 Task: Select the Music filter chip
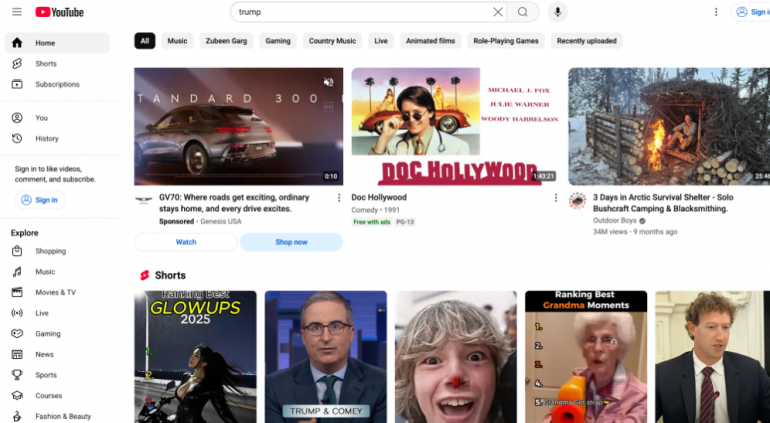177,41
